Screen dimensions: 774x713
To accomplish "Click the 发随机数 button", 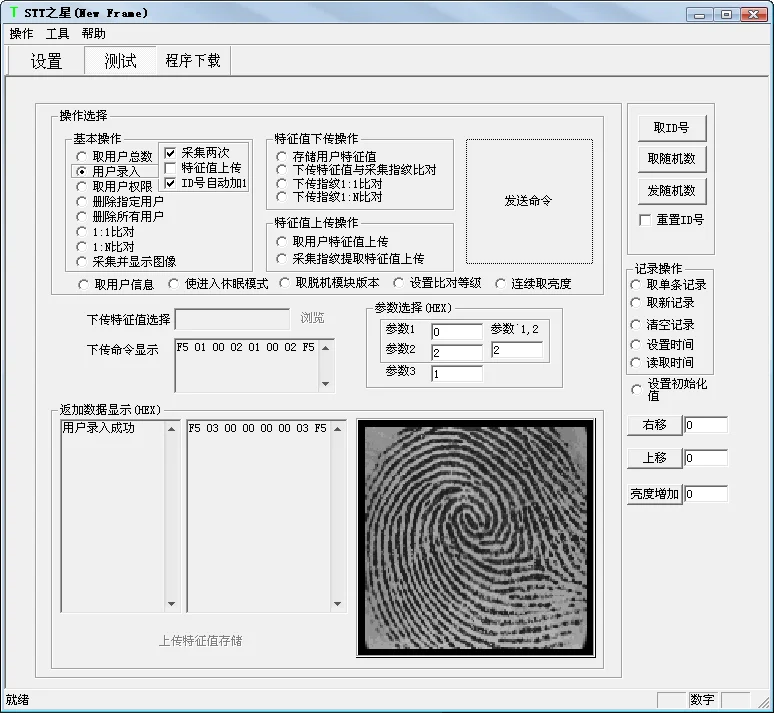I will [672, 191].
